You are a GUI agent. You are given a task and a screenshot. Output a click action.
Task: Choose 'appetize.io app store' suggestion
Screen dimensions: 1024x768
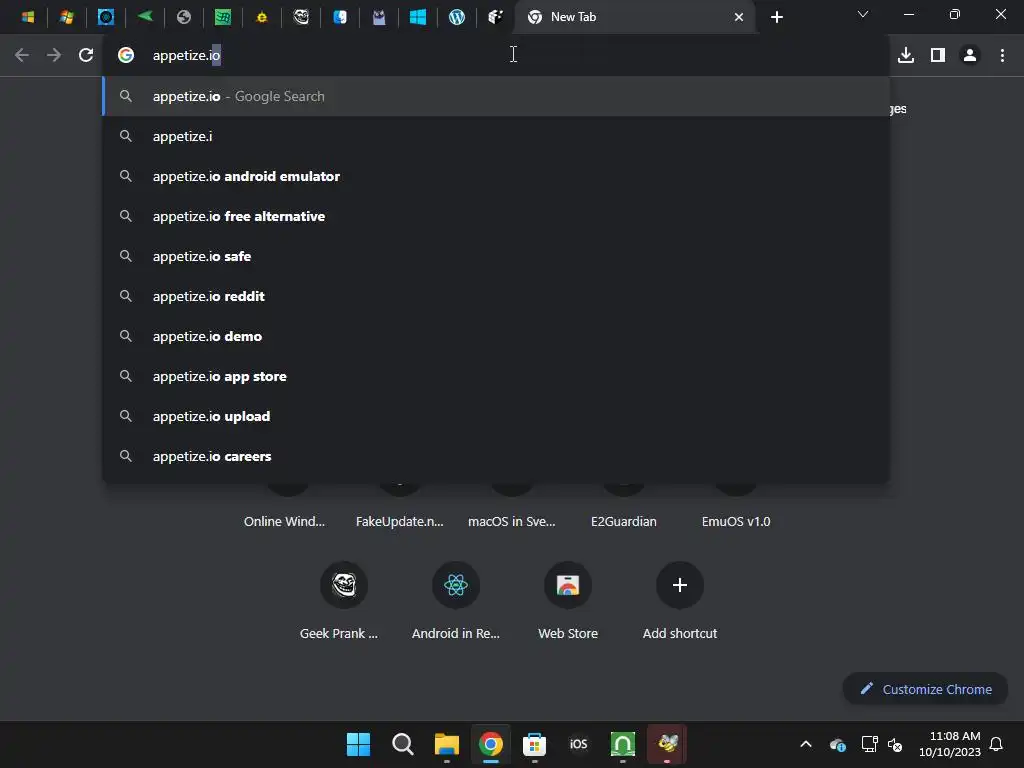click(x=496, y=376)
